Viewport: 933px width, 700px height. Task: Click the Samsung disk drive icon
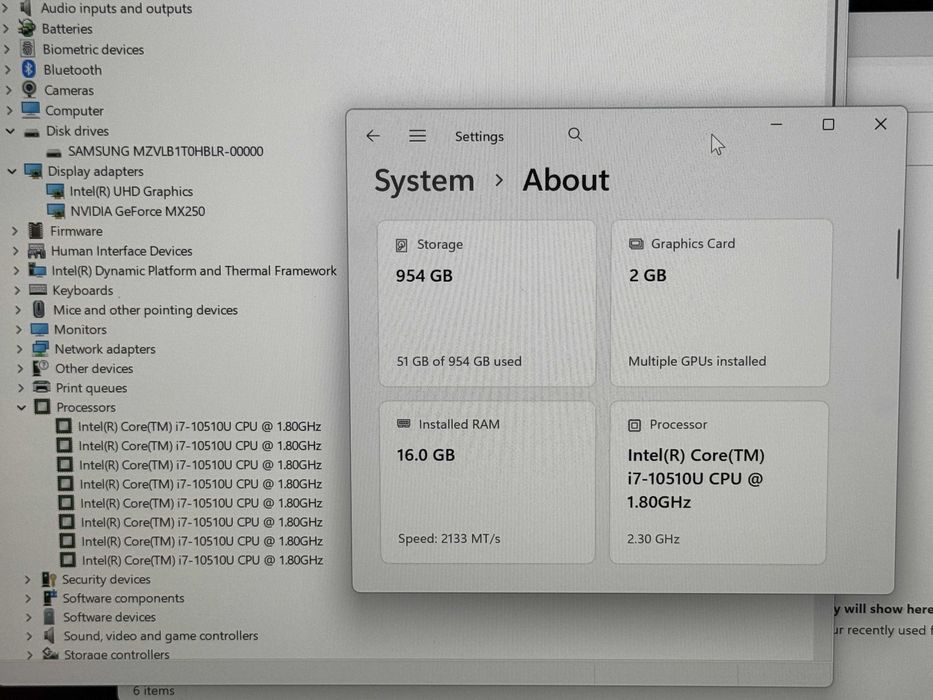[x=54, y=152]
